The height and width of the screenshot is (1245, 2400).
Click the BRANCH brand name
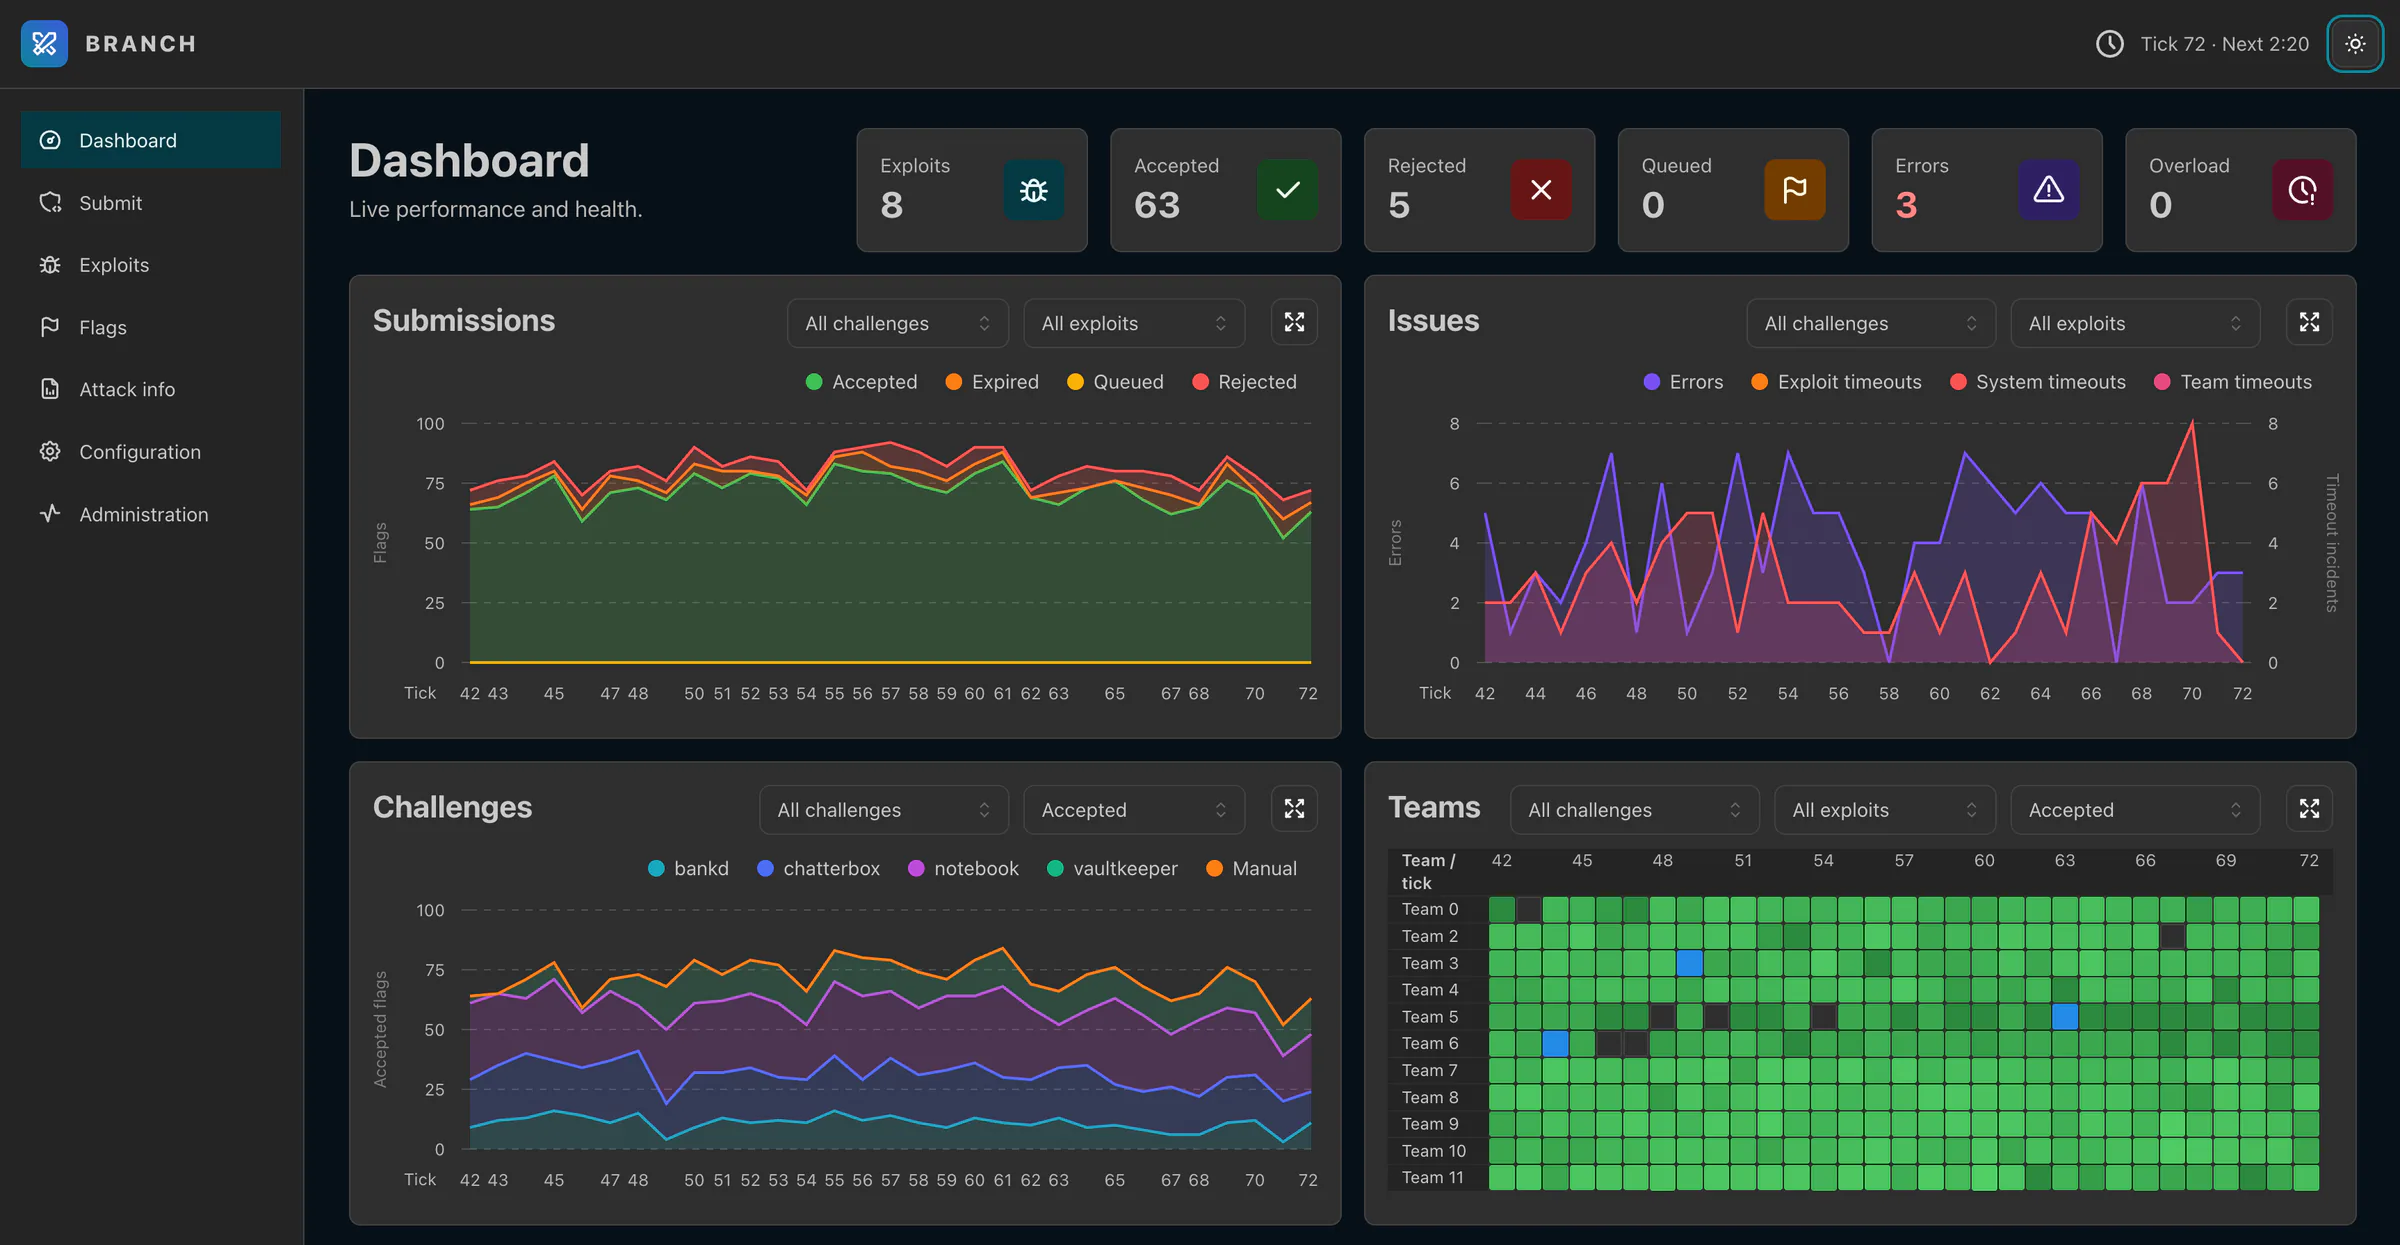[x=141, y=44]
